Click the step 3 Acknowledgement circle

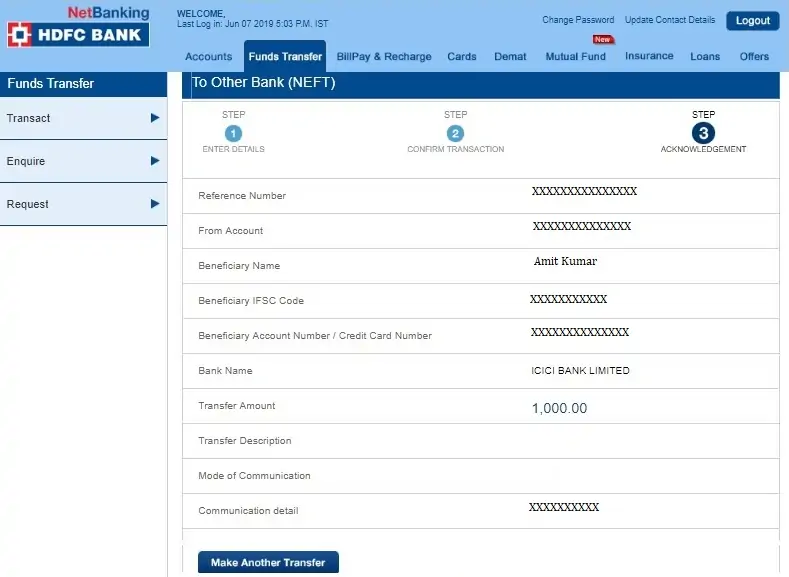[703, 133]
